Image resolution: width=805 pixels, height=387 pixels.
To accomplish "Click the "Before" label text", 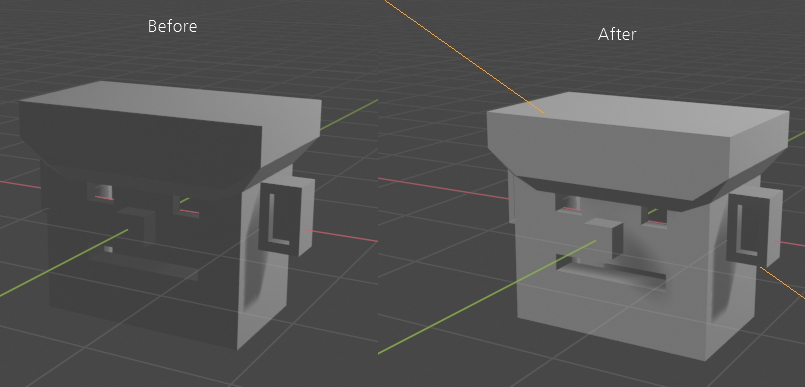I will pos(172,26).
